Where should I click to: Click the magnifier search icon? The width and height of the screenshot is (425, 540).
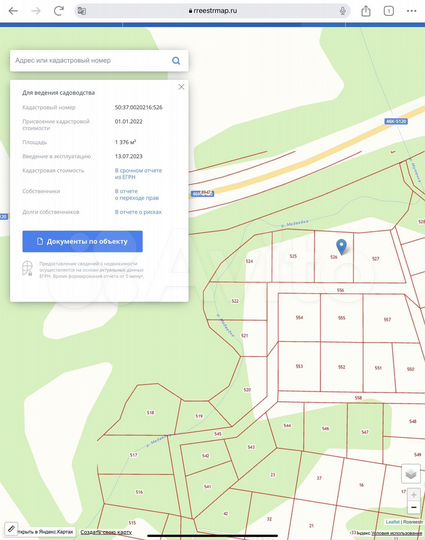[x=176, y=61]
